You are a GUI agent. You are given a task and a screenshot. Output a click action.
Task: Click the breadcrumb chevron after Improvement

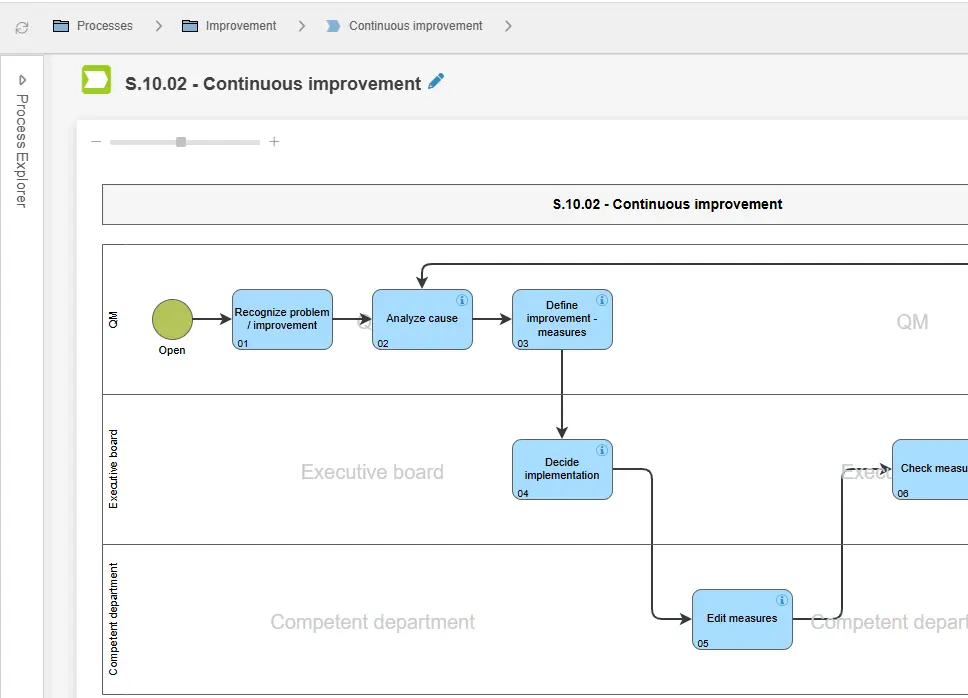click(301, 25)
